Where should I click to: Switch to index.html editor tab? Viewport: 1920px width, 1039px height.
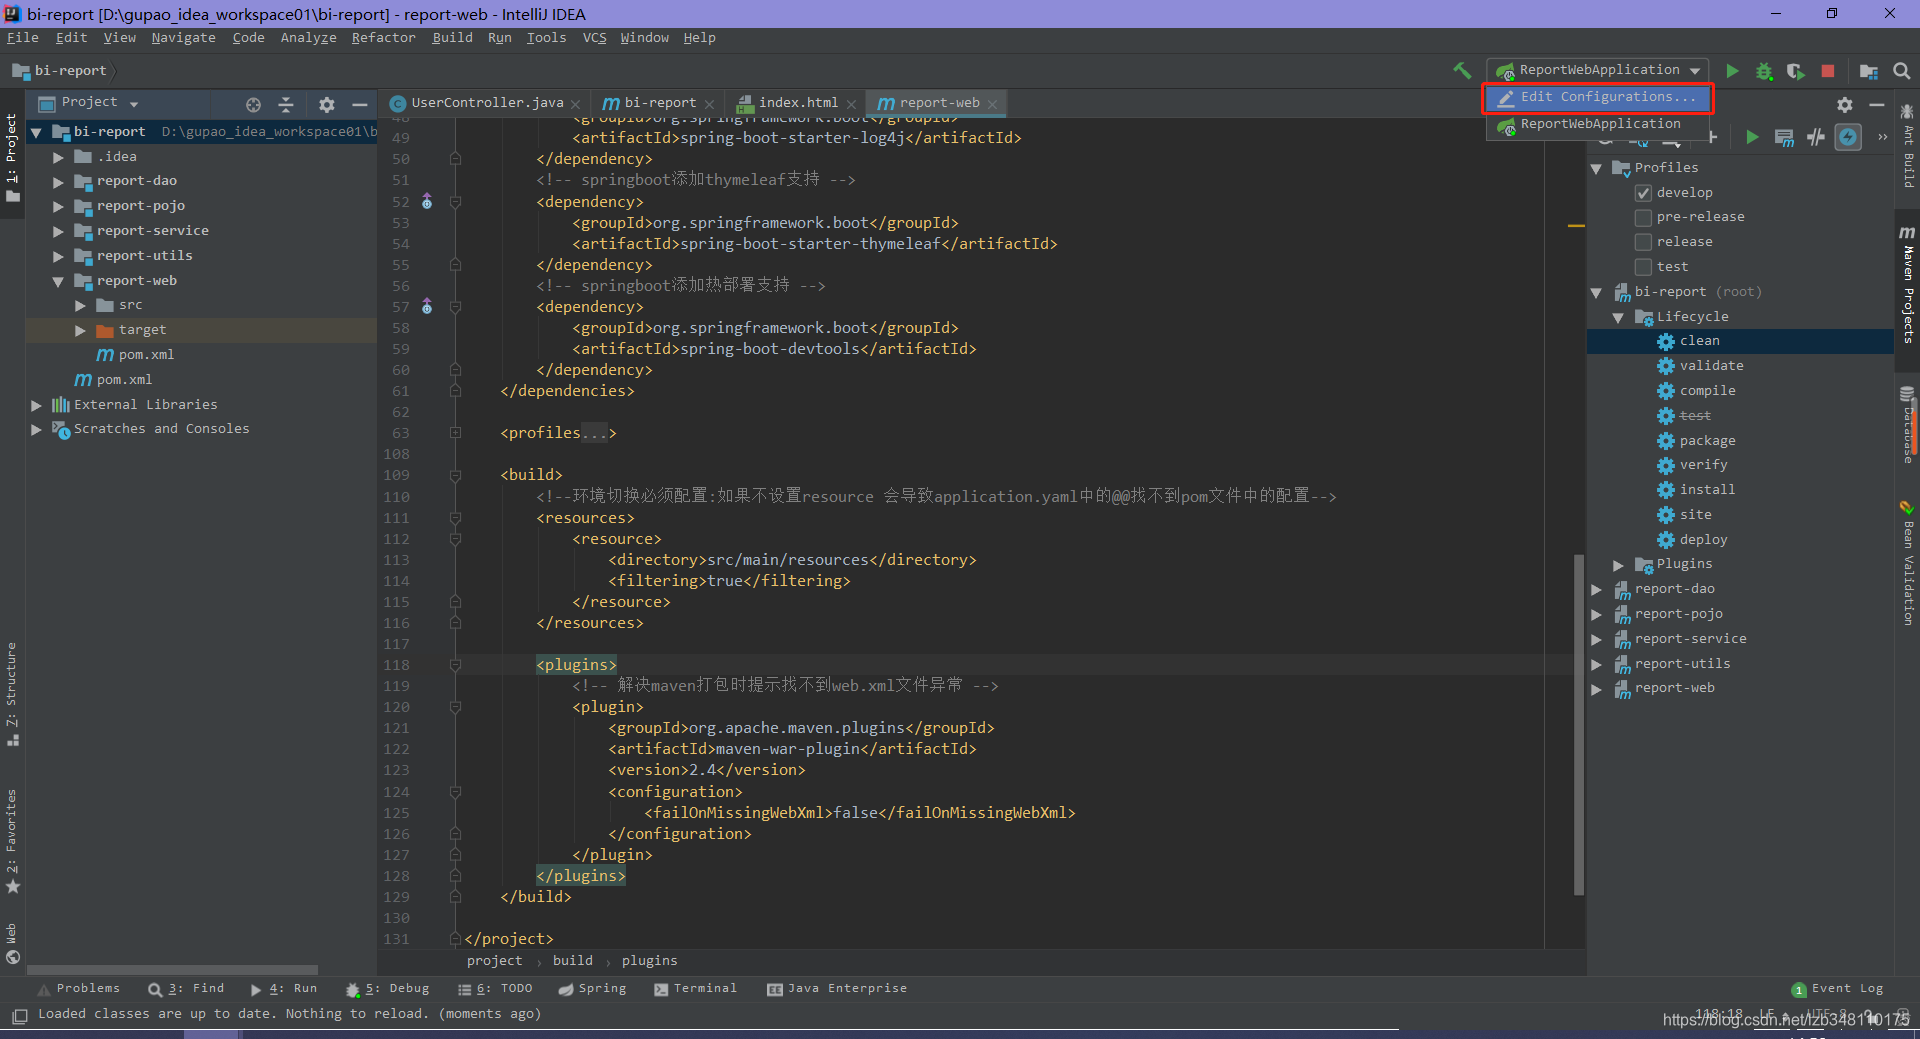(797, 103)
